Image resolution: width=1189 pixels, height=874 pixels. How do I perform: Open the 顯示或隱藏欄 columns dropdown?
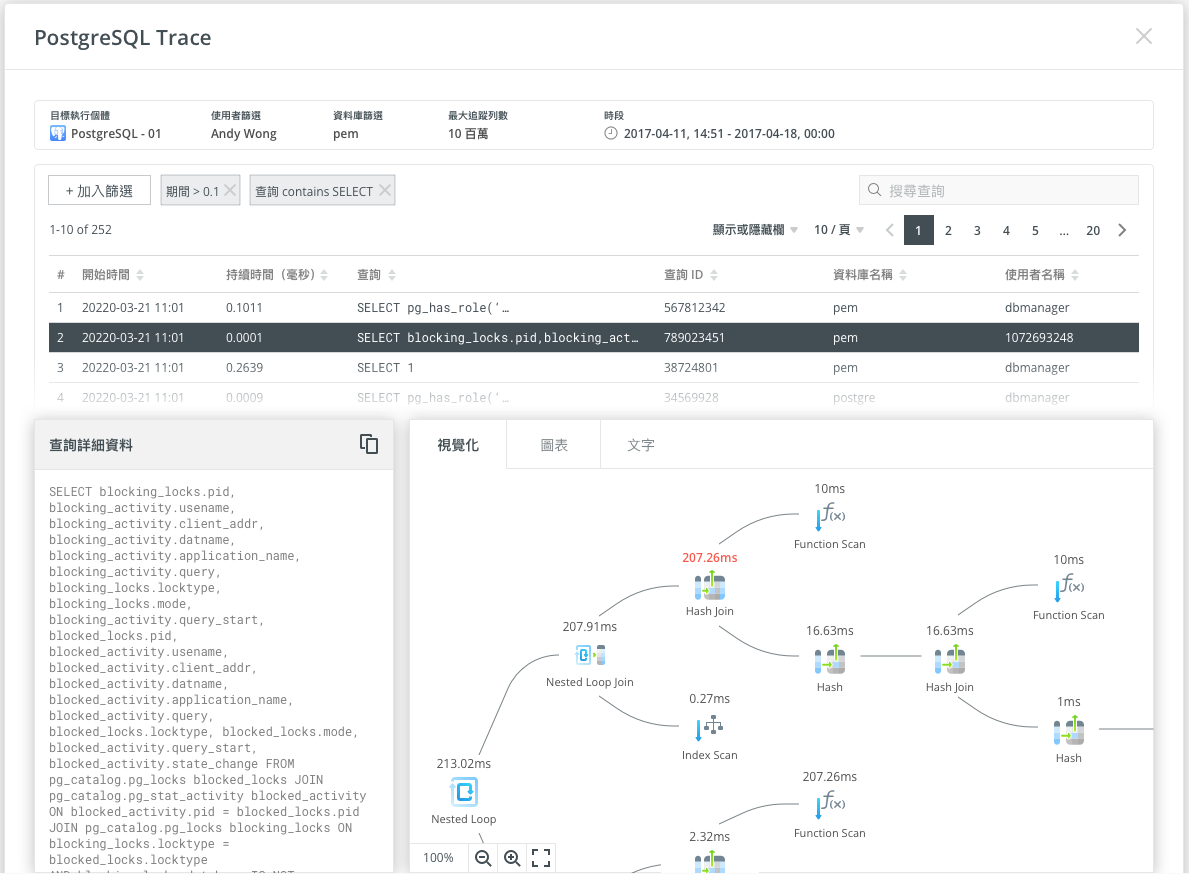755,229
